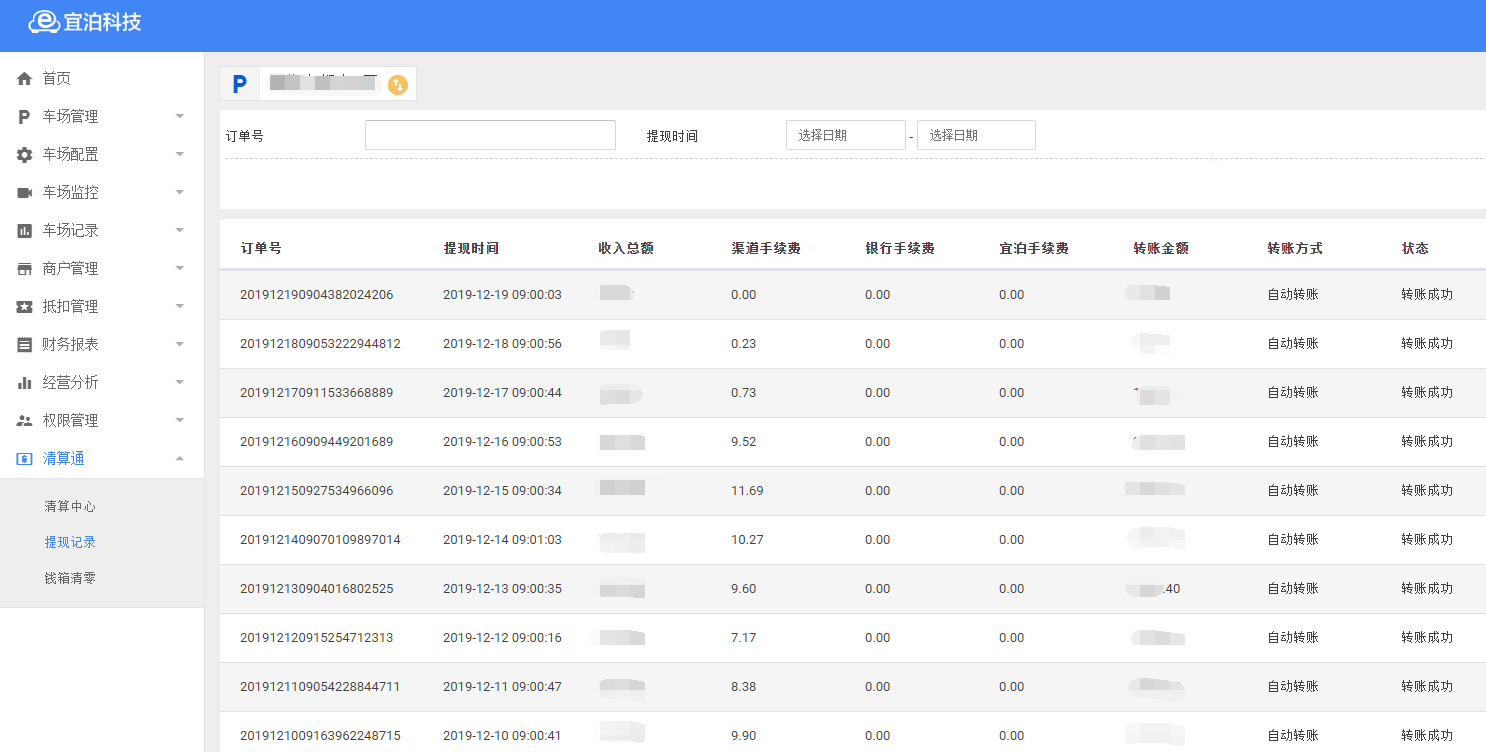
Task: Click the parking P icon for 车场管理
Action: (x=25, y=117)
